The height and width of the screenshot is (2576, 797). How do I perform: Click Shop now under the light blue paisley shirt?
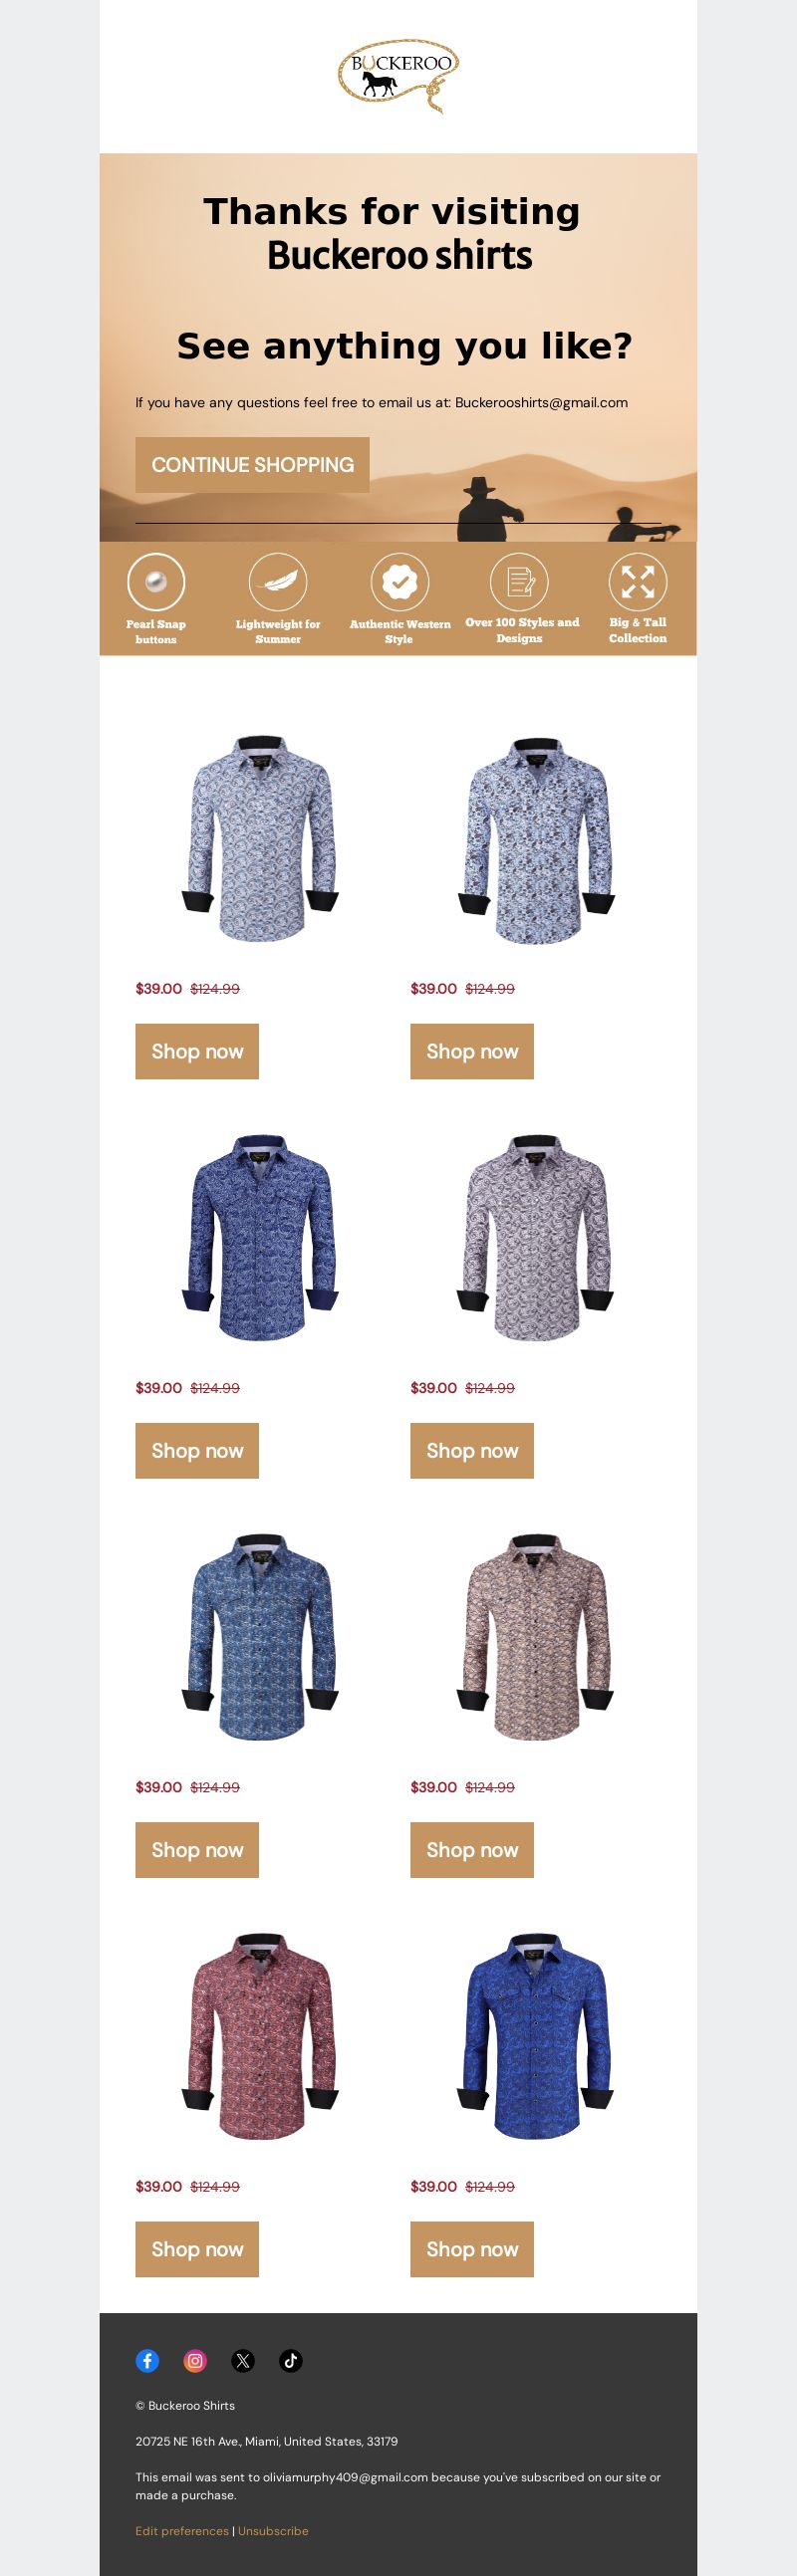point(197,1051)
